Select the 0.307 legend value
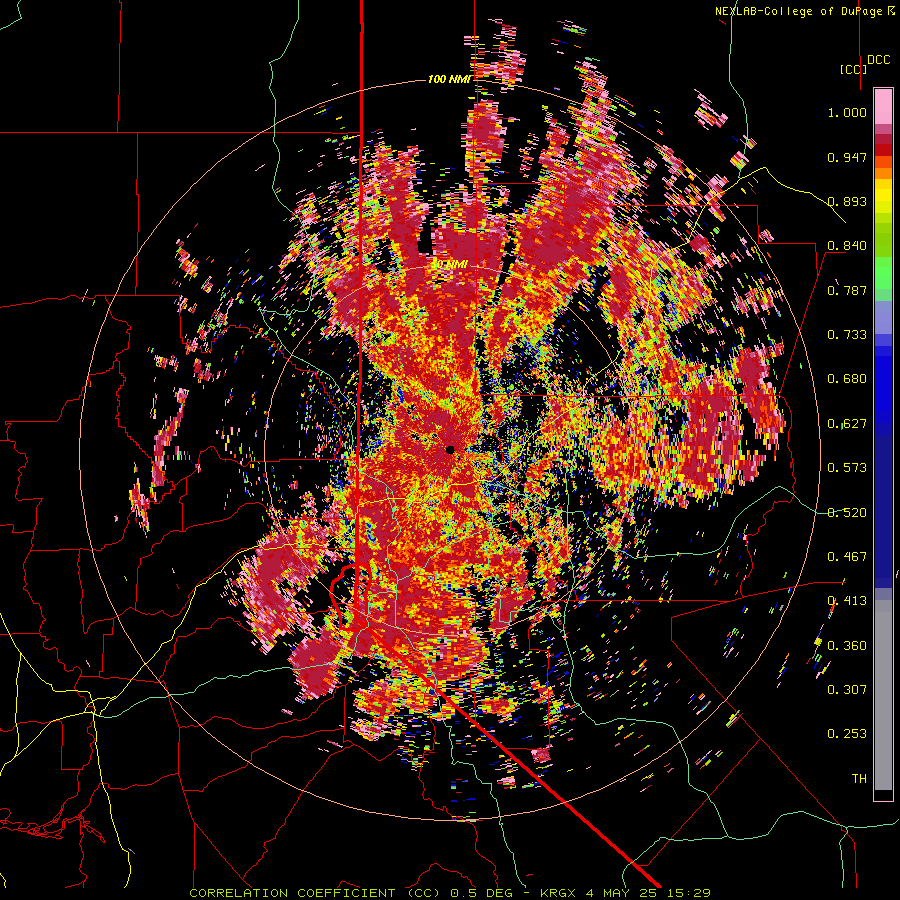900x900 pixels. click(847, 689)
